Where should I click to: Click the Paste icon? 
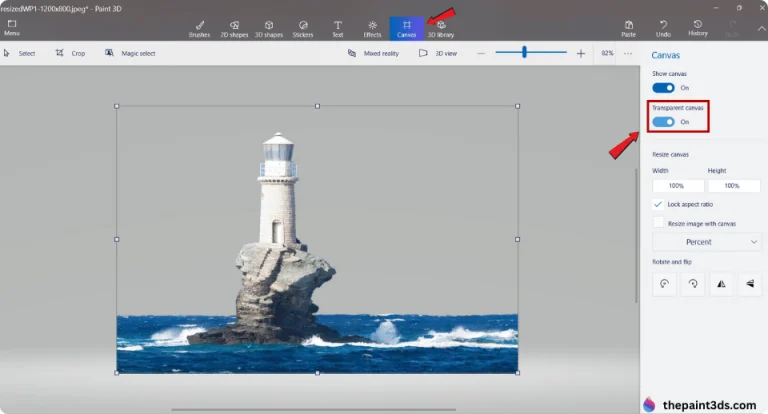point(628,29)
